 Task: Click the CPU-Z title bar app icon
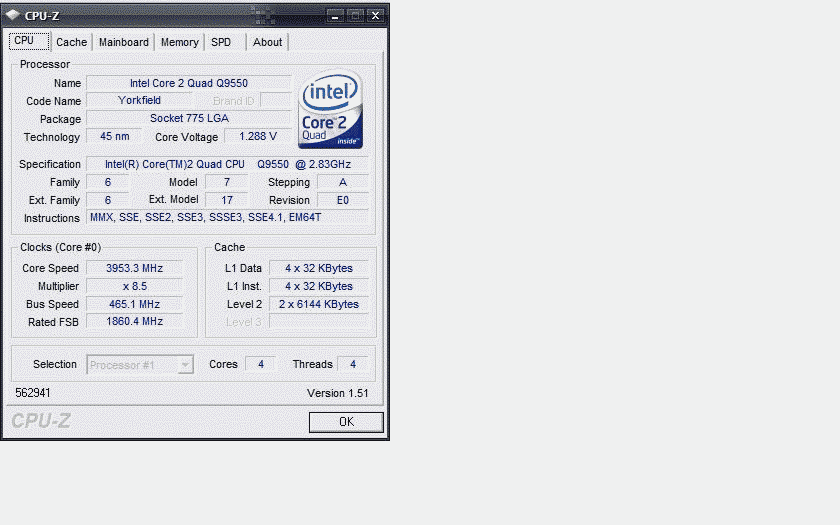click(x=13, y=15)
